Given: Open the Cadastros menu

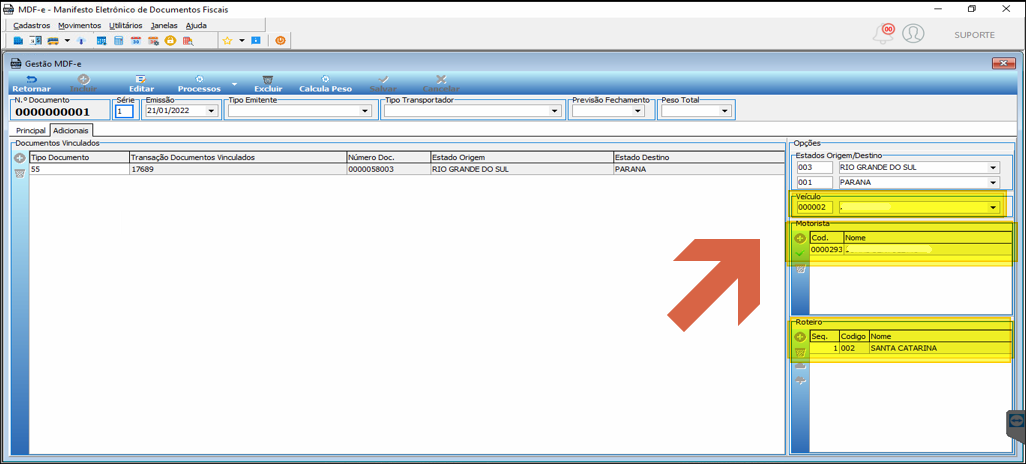Looking at the screenshot, I should click(x=31, y=26).
